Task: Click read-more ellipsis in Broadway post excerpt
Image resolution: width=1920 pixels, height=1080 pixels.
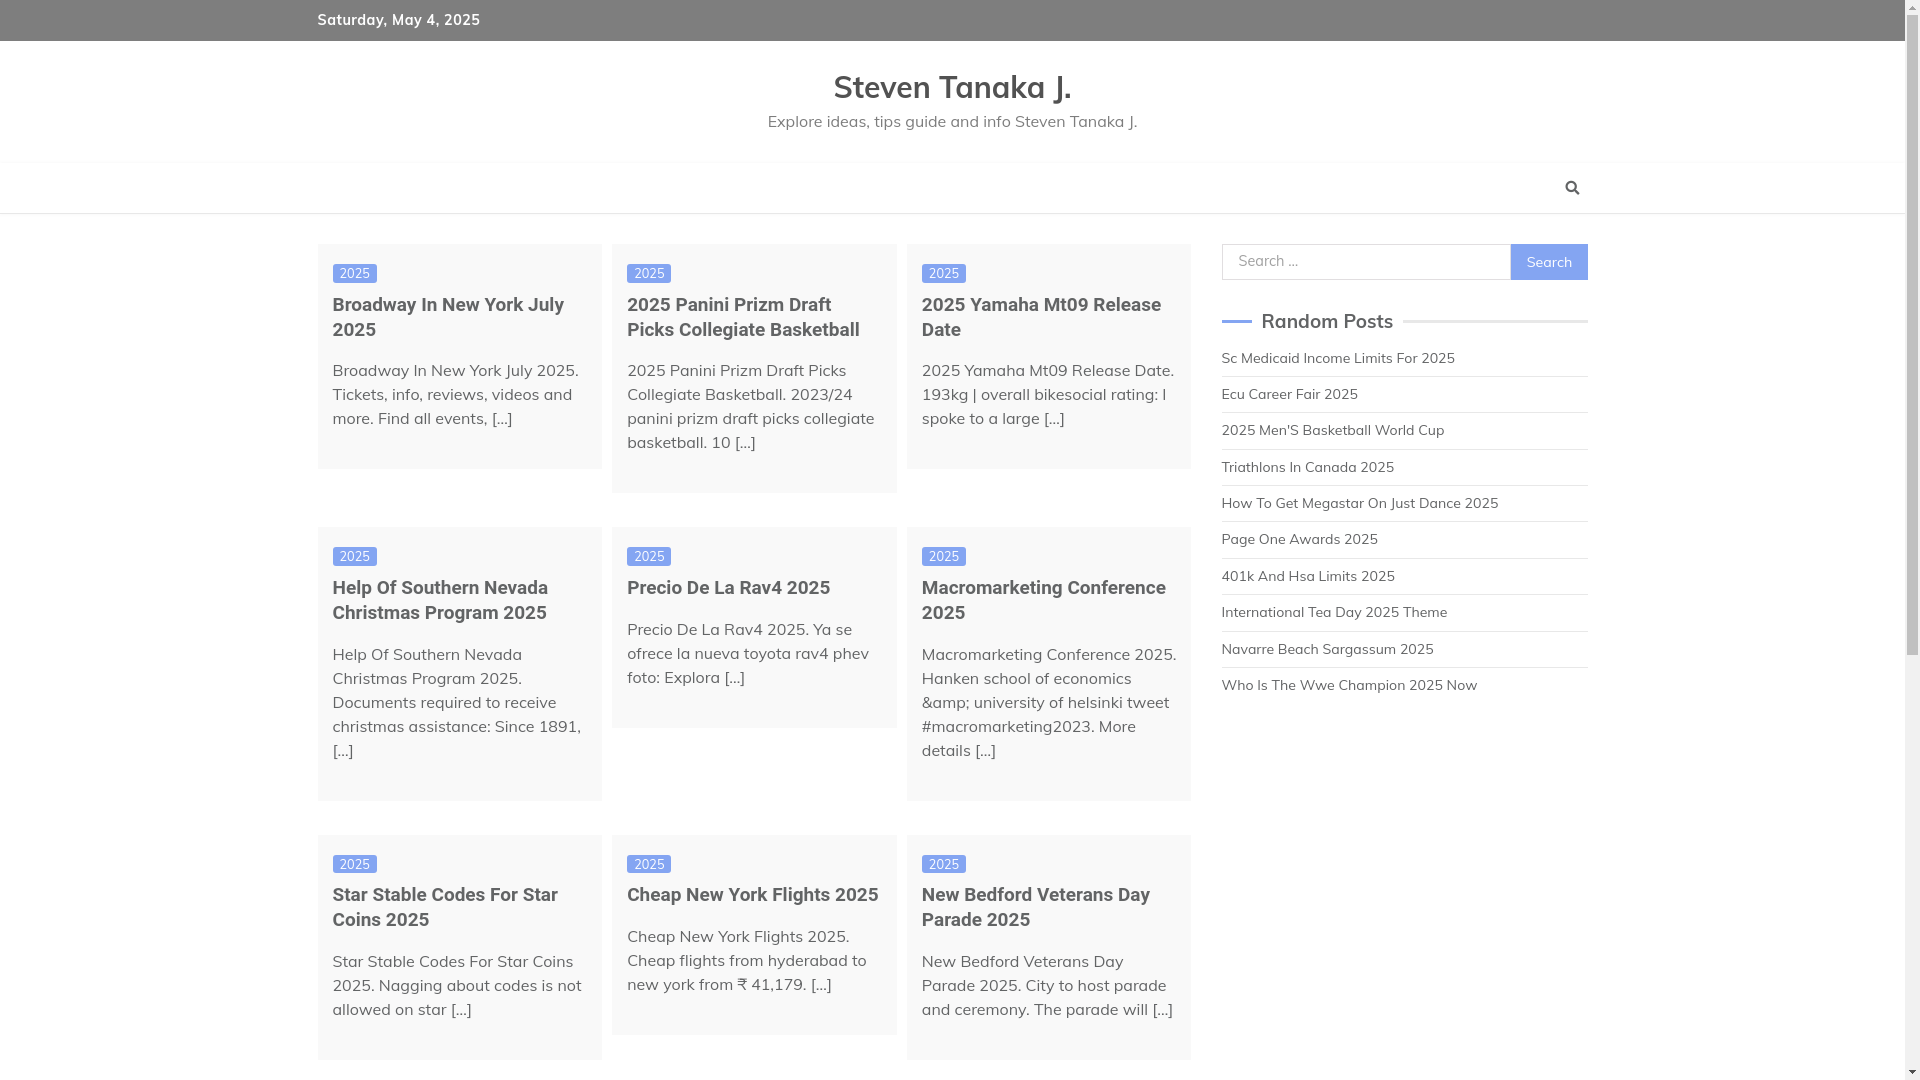Action: [x=502, y=418]
